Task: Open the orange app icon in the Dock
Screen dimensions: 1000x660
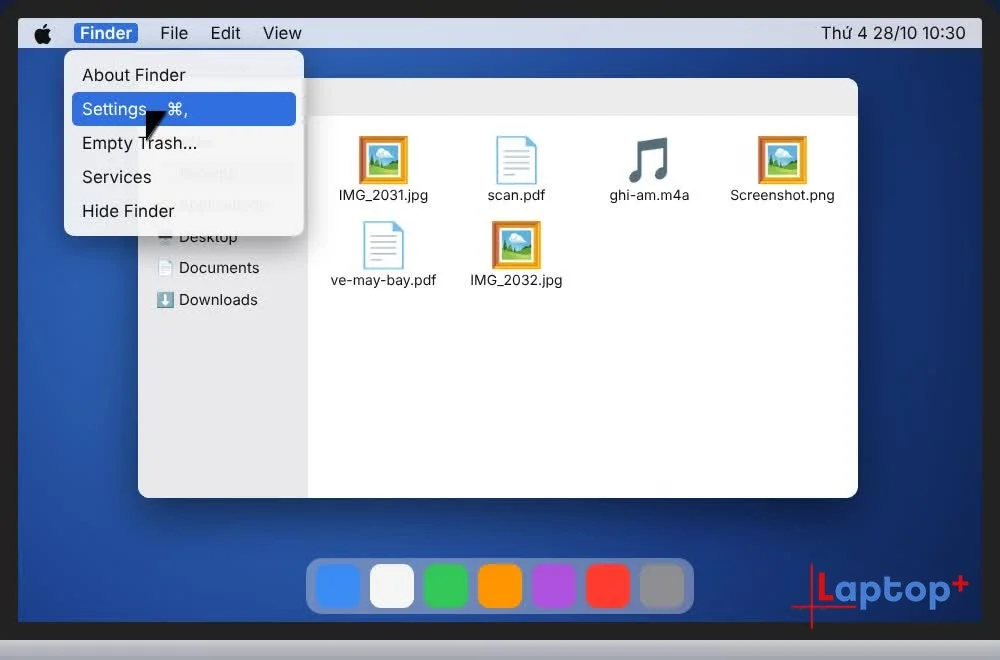Action: point(500,585)
